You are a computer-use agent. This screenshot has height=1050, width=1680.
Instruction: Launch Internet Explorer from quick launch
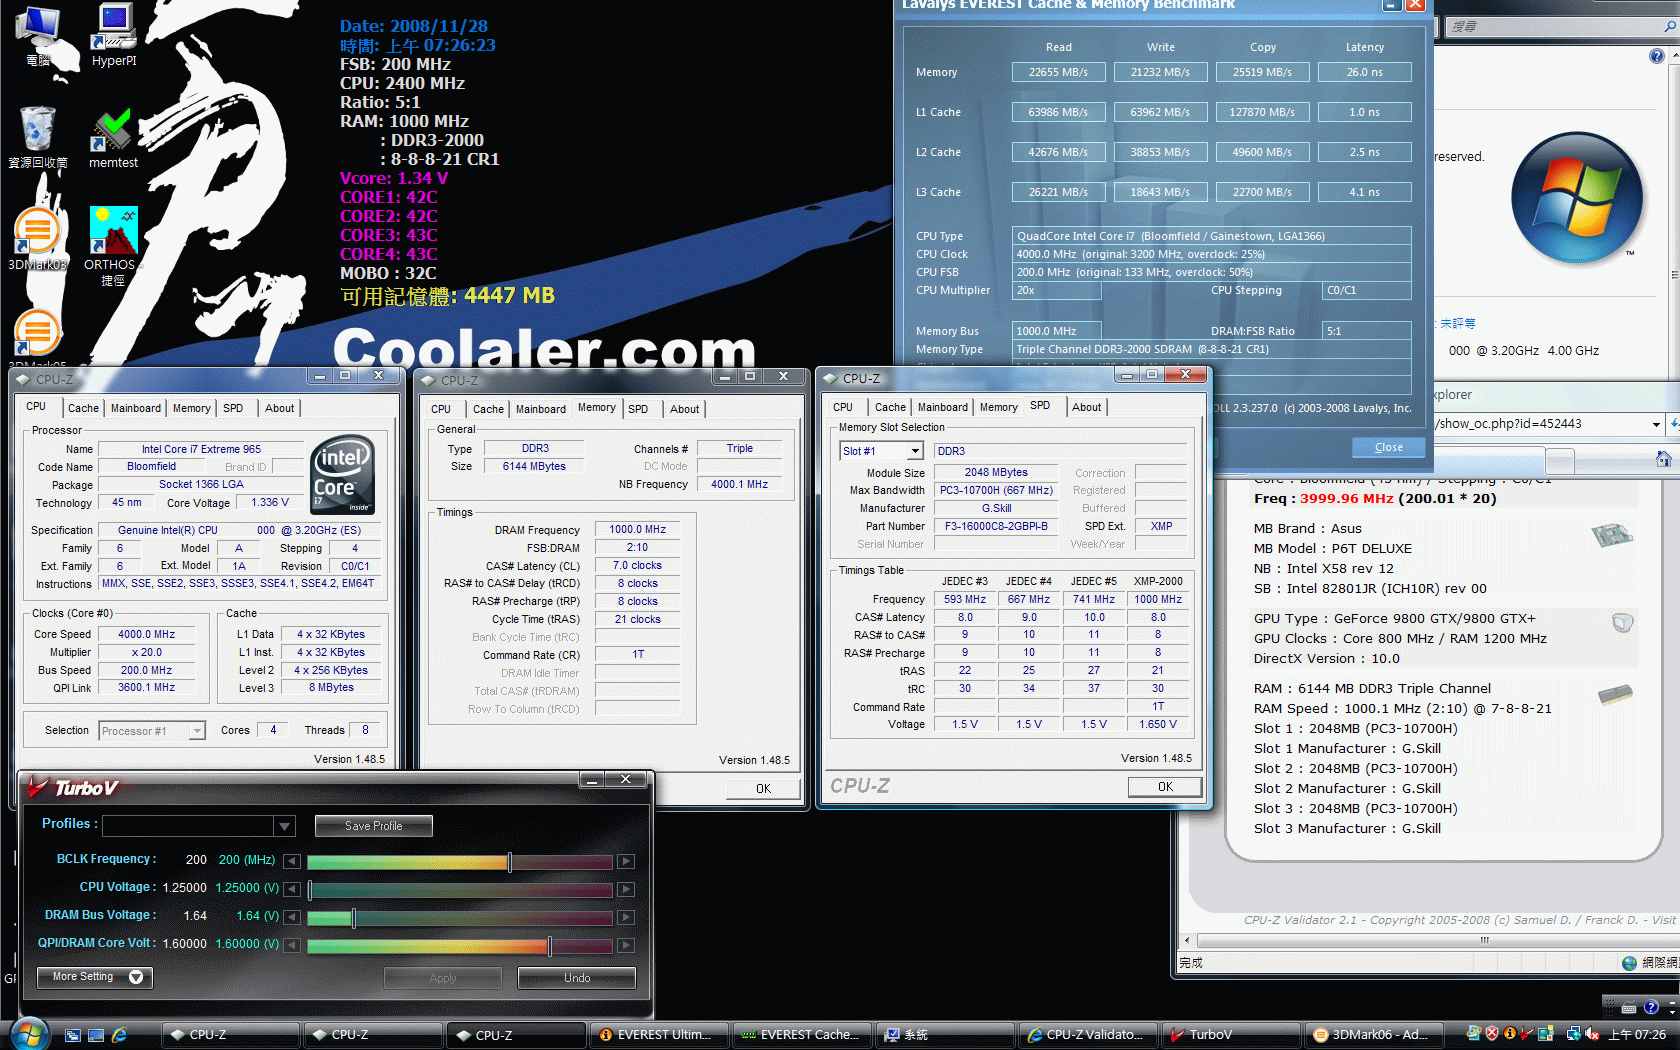[119, 1035]
